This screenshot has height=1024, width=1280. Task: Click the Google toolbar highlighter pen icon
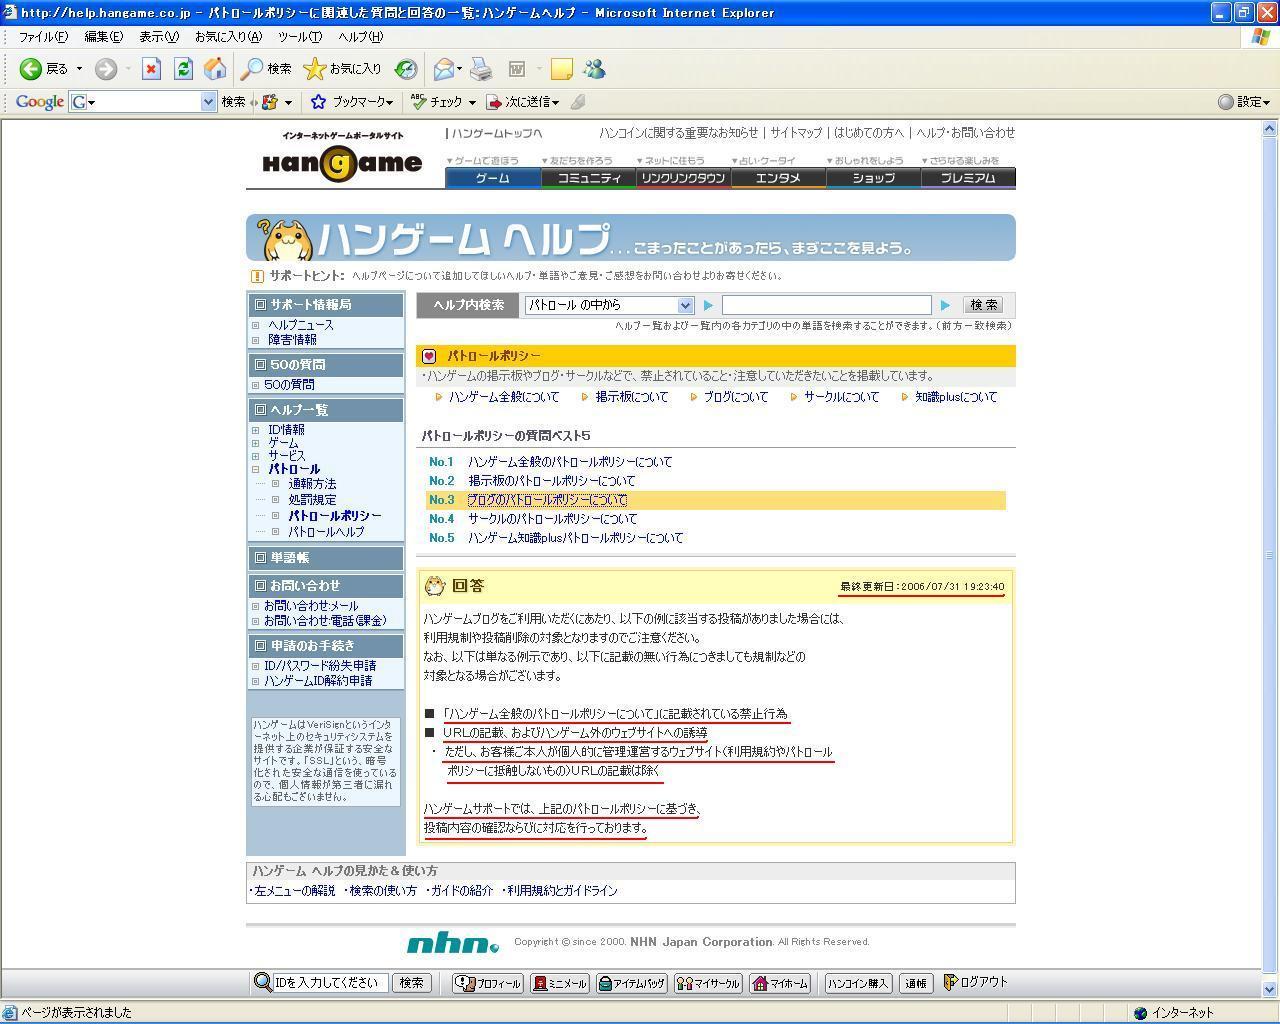point(578,102)
